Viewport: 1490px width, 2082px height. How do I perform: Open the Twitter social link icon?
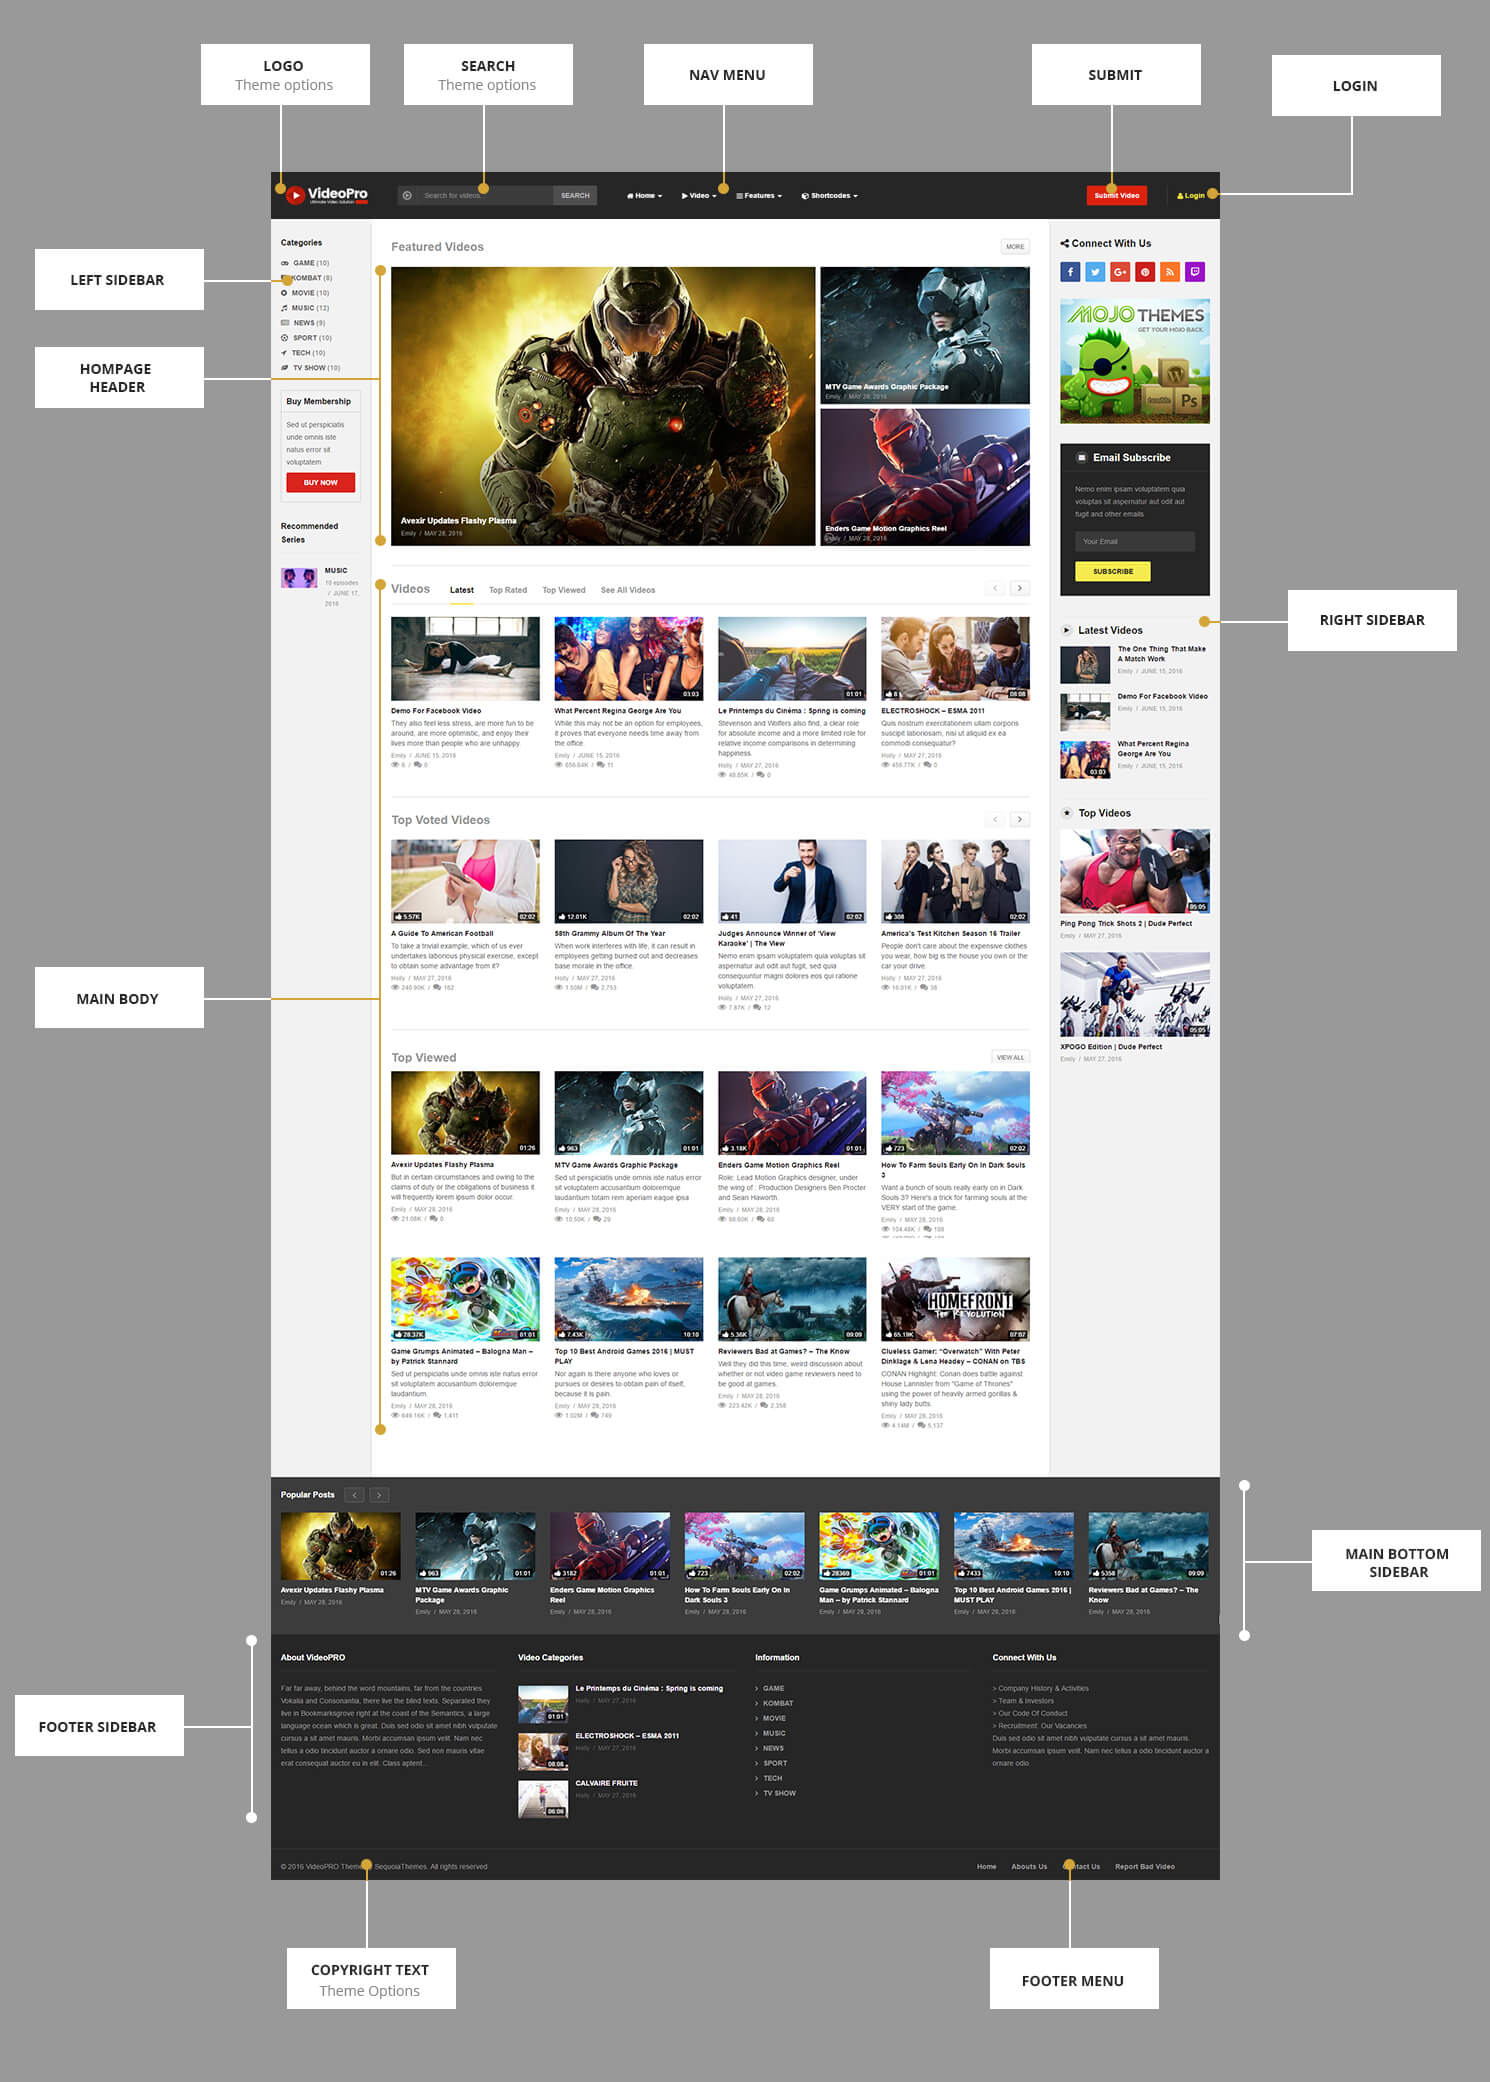pos(1095,272)
